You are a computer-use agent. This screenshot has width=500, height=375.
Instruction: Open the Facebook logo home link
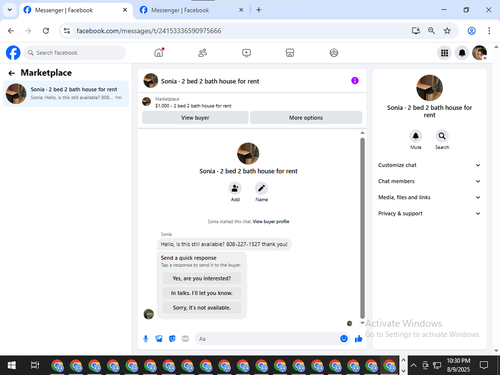(13, 53)
